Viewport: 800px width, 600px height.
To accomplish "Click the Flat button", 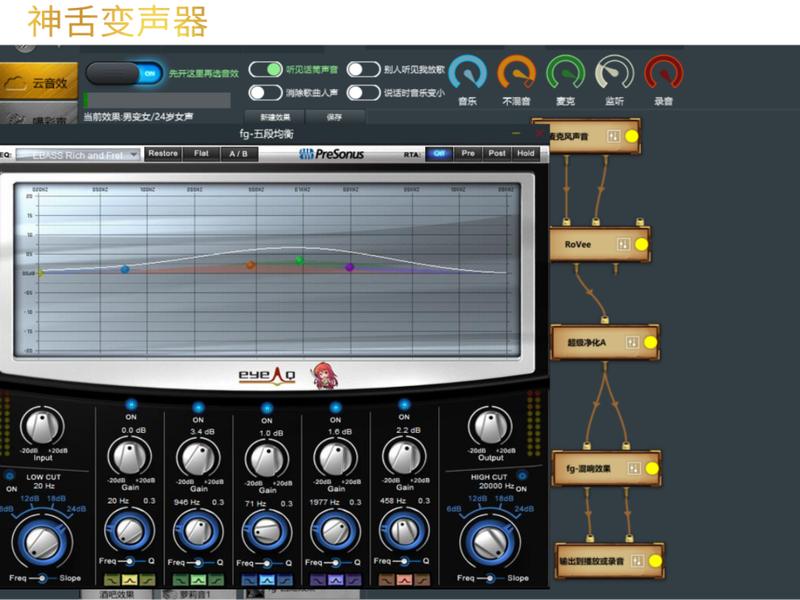I will [x=202, y=153].
